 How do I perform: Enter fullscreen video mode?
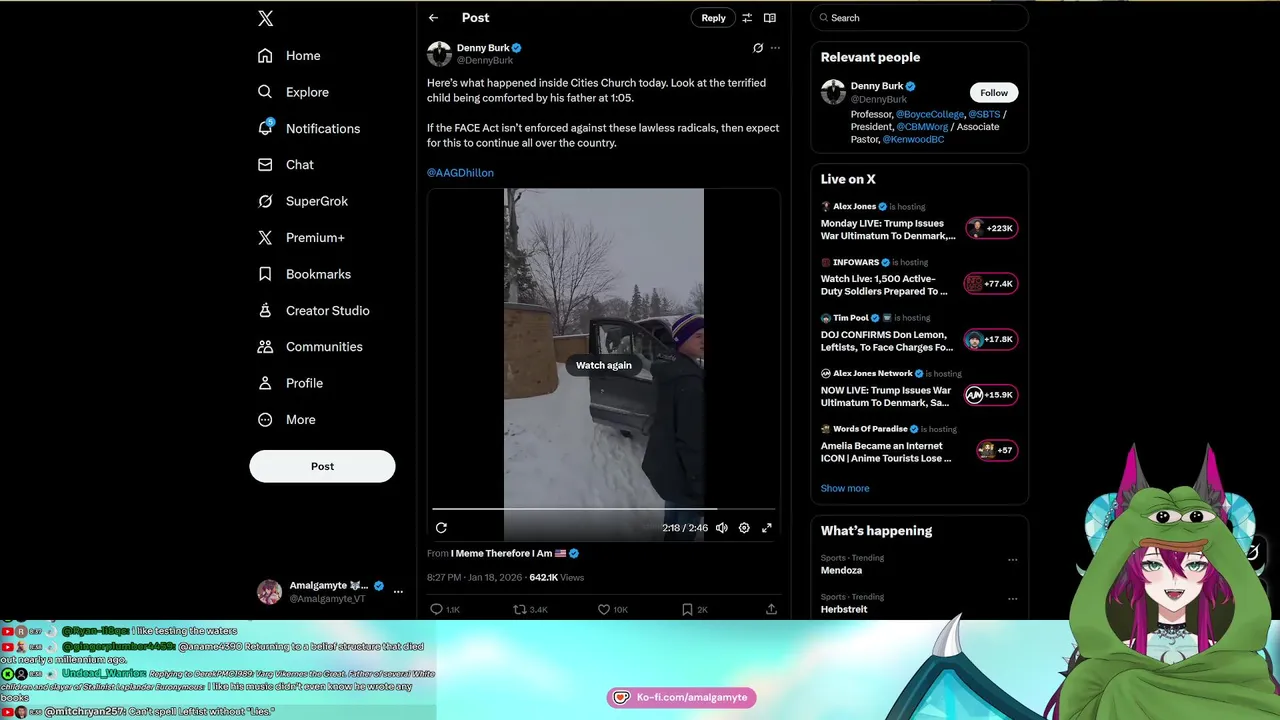pos(767,528)
